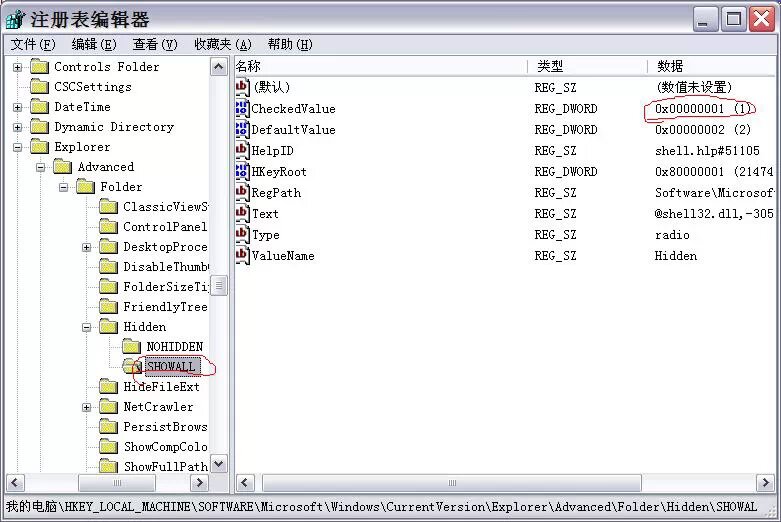Click the CSCSettings folder icon
Viewport: 781px width, 522px height.
40,87
